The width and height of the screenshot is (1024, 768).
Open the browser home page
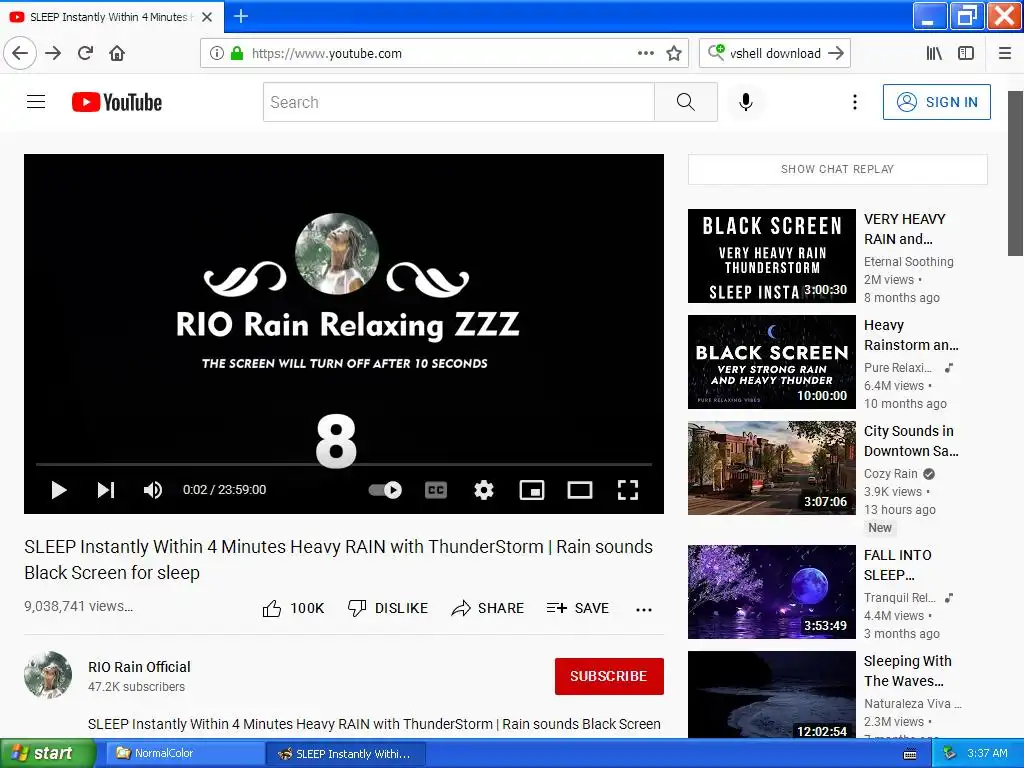pyautogui.click(x=117, y=53)
